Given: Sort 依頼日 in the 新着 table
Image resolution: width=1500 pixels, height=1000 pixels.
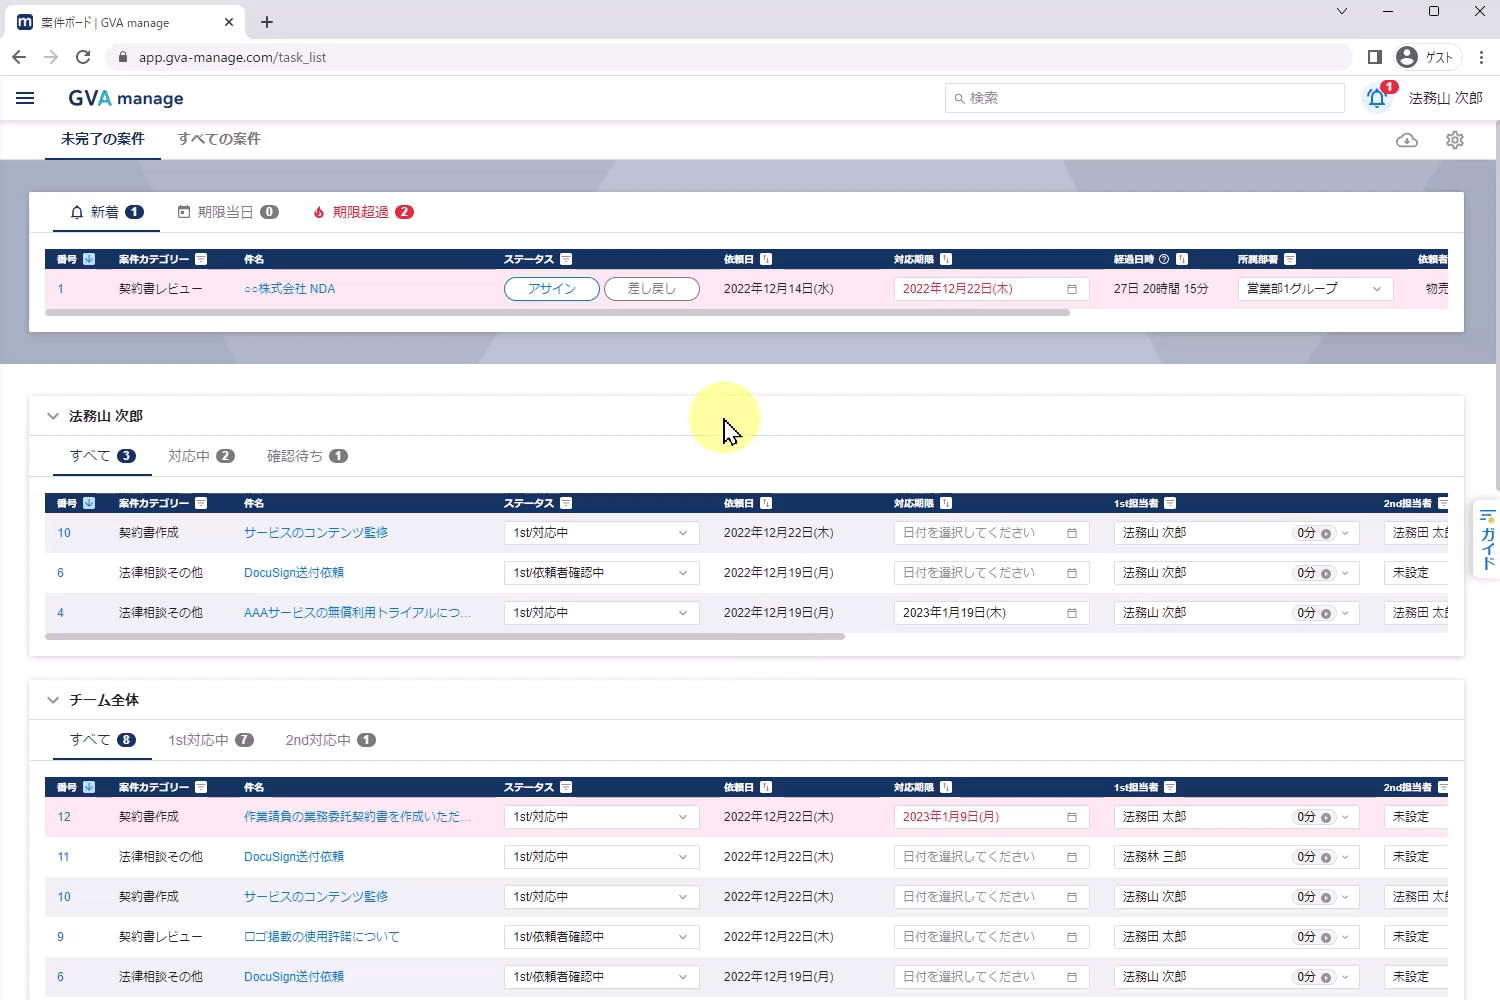Looking at the screenshot, I should click(x=766, y=259).
